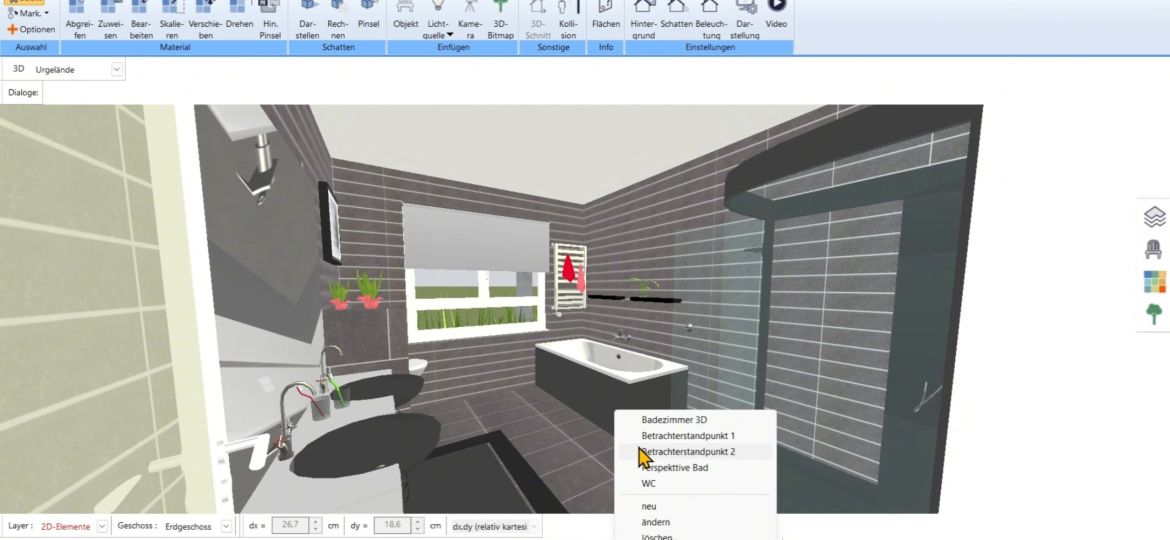The image size is (1170, 540).
Task: Open the color palette materials icon
Action: tap(1154, 281)
